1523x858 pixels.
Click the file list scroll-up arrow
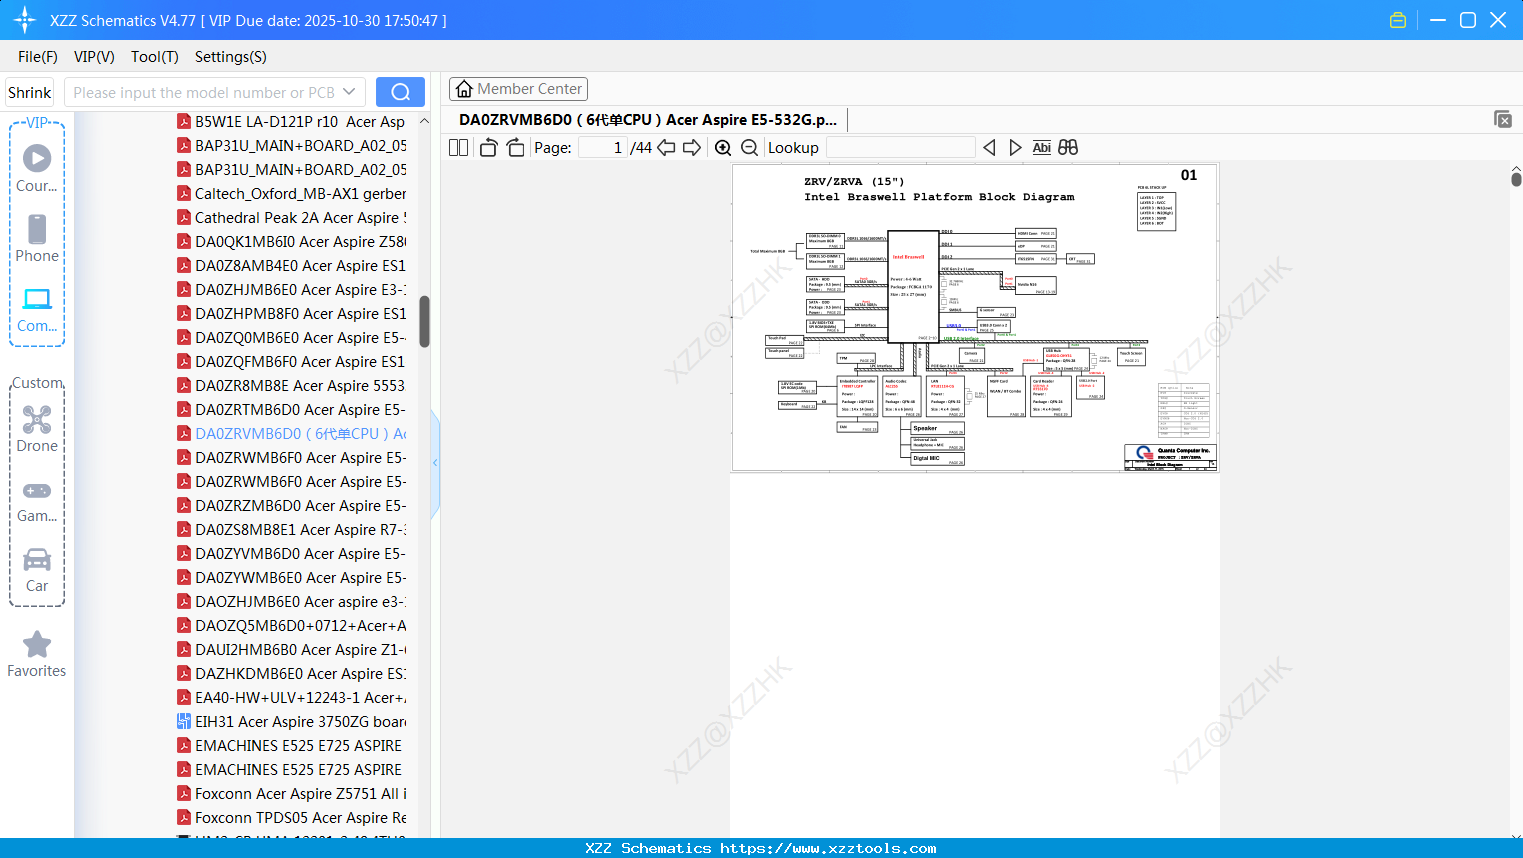[x=424, y=121]
